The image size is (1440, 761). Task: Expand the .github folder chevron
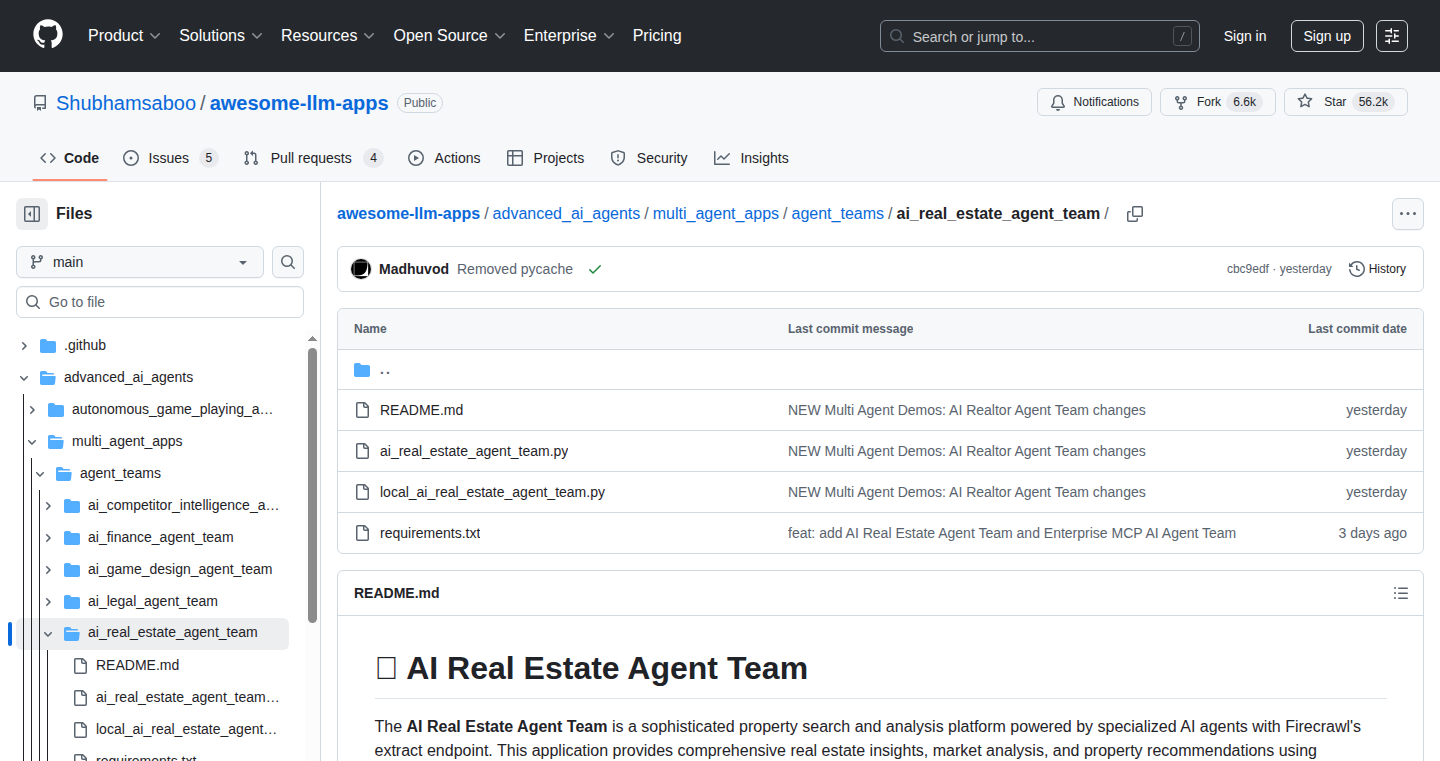[24, 345]
